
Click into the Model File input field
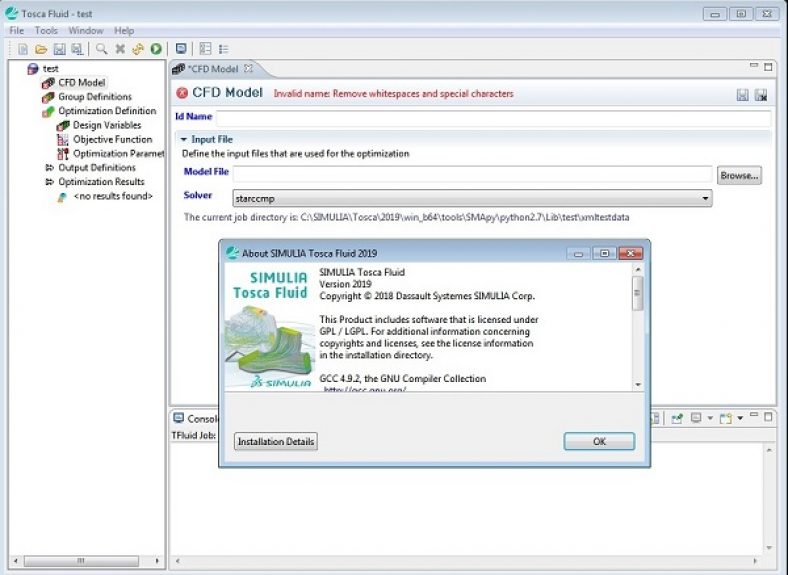click(472, 174)
